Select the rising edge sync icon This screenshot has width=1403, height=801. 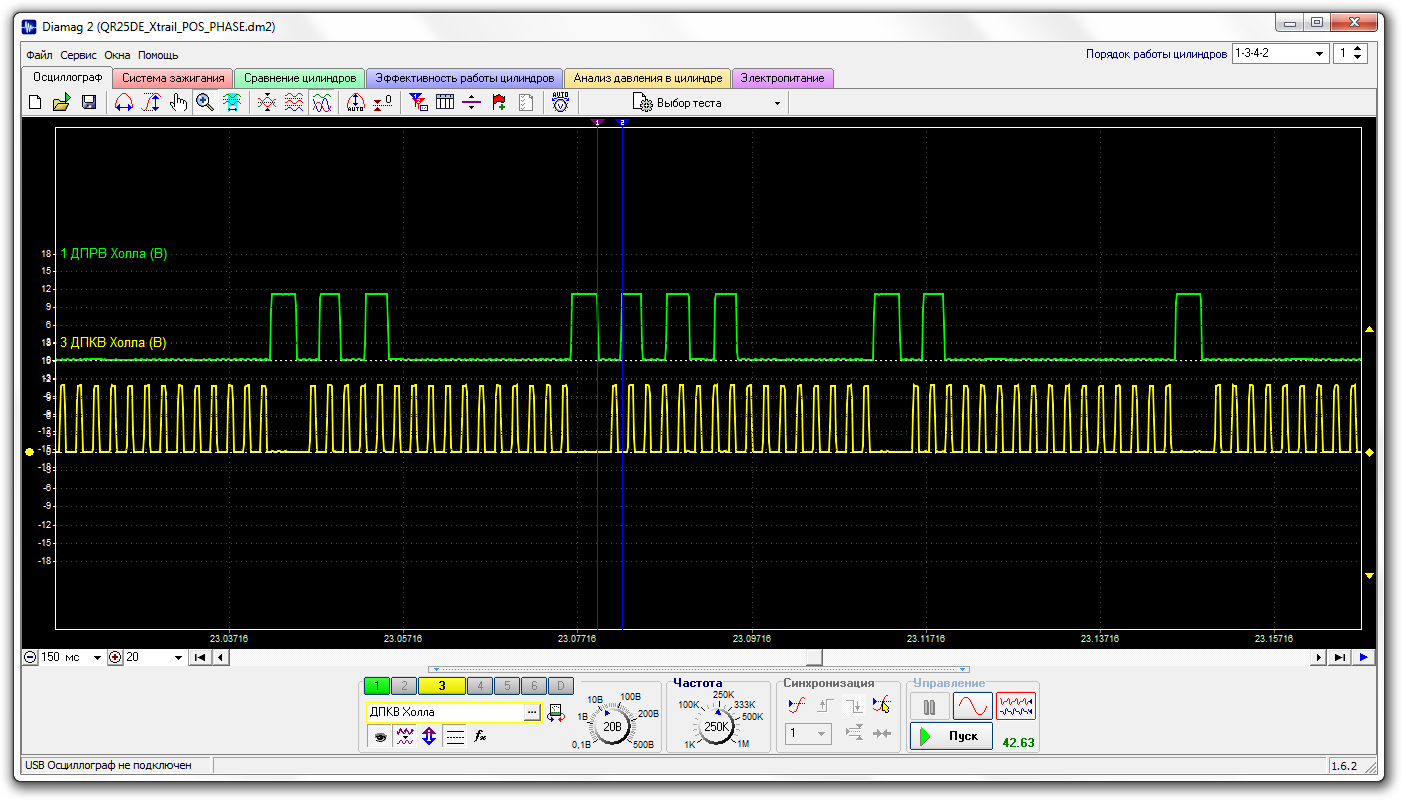click(x=826, y=705)
